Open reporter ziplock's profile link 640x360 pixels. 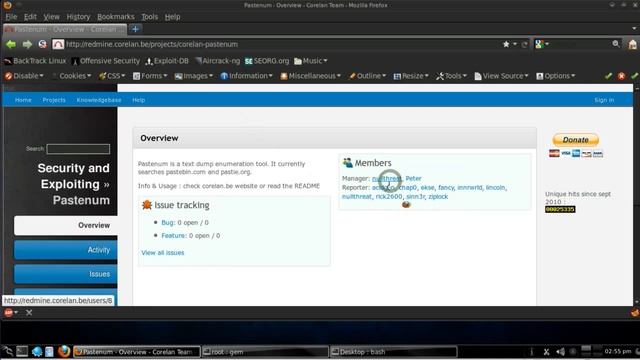438,196
